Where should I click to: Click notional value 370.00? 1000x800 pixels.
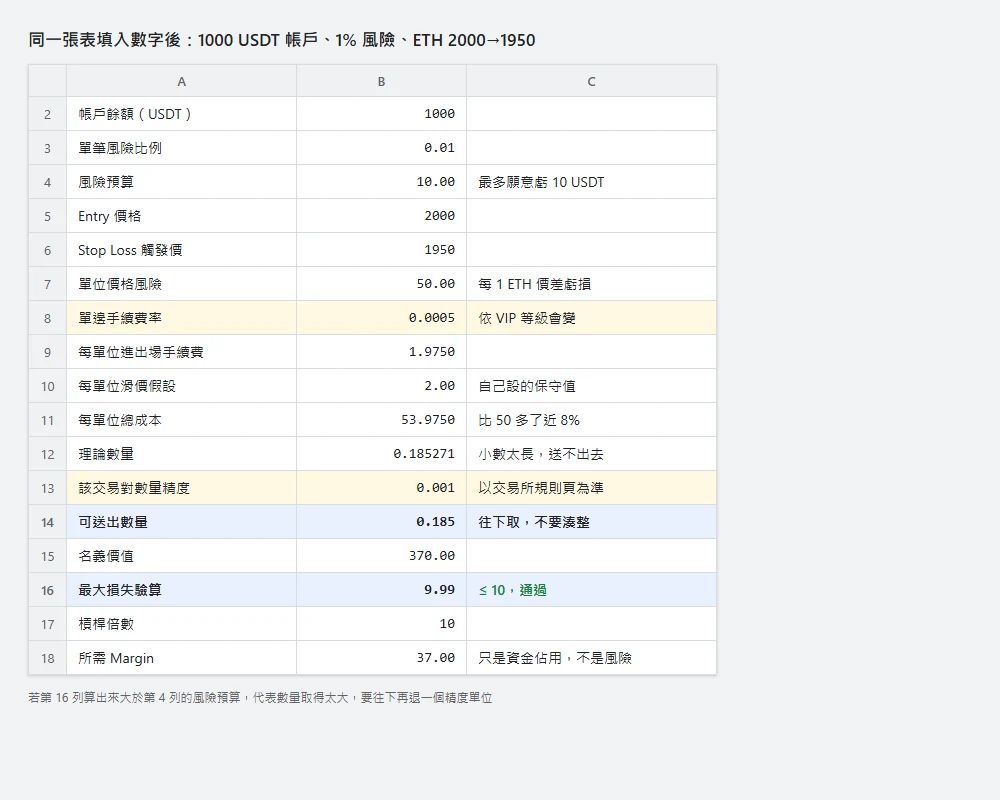(381, 556)
